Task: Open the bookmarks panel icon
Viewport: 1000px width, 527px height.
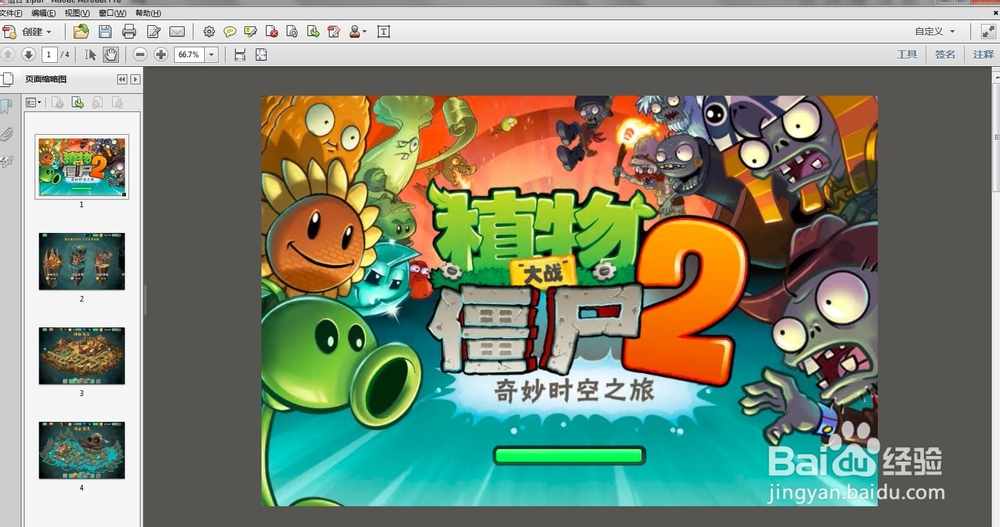Action: tap(7, 107)
